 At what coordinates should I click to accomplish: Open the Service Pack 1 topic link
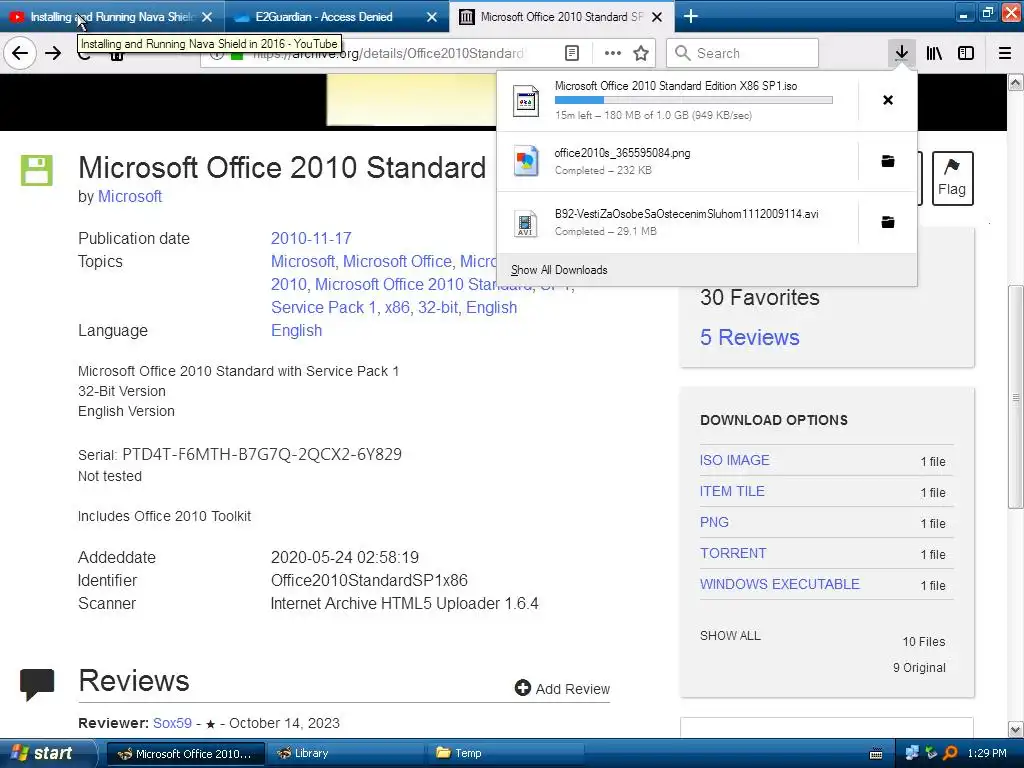point(323,307)
